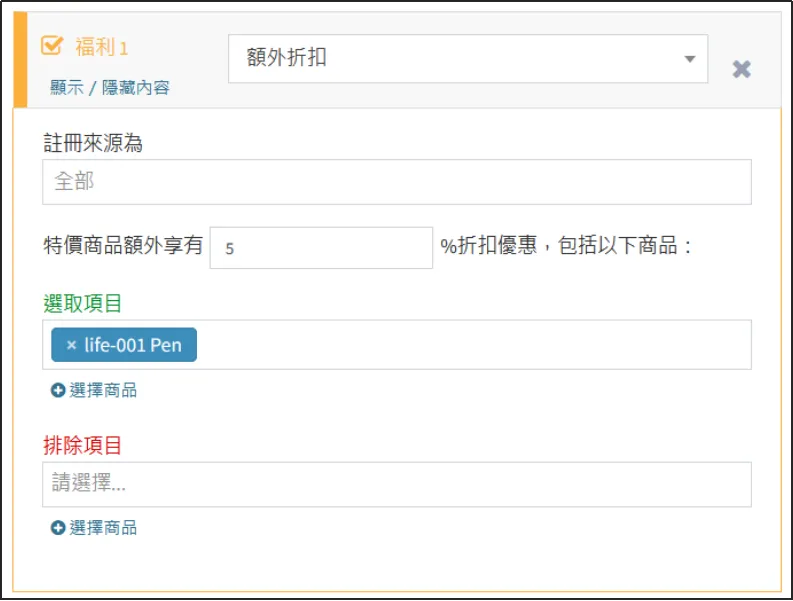Remove 福利1 using the gray X icon
Screen dimensions: 793x601
741,69
